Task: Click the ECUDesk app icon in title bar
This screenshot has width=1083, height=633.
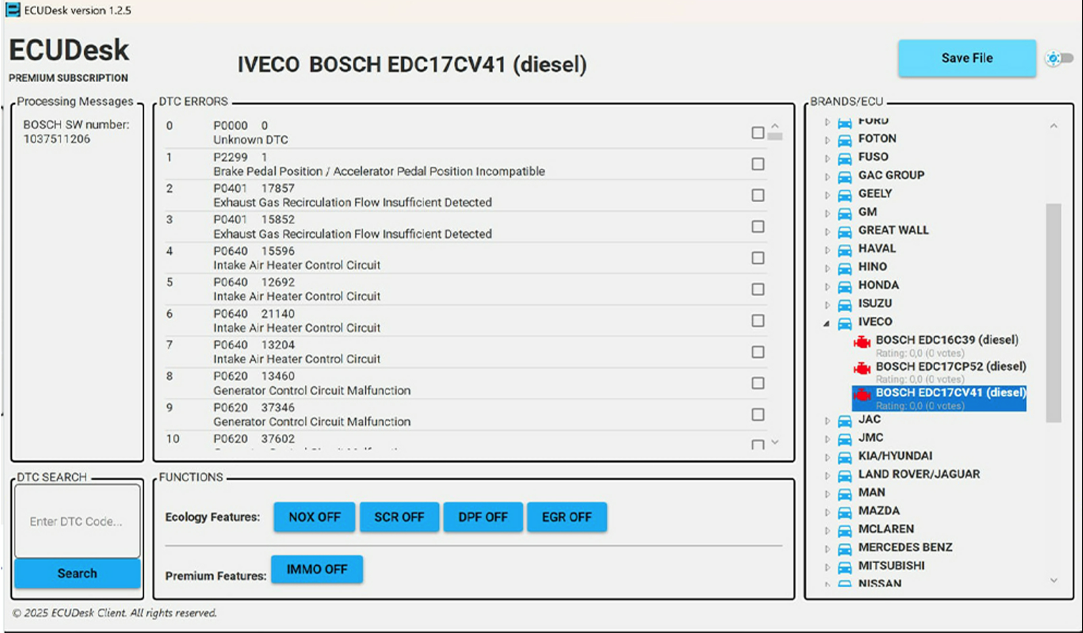Action: click(x=12, y=10)
